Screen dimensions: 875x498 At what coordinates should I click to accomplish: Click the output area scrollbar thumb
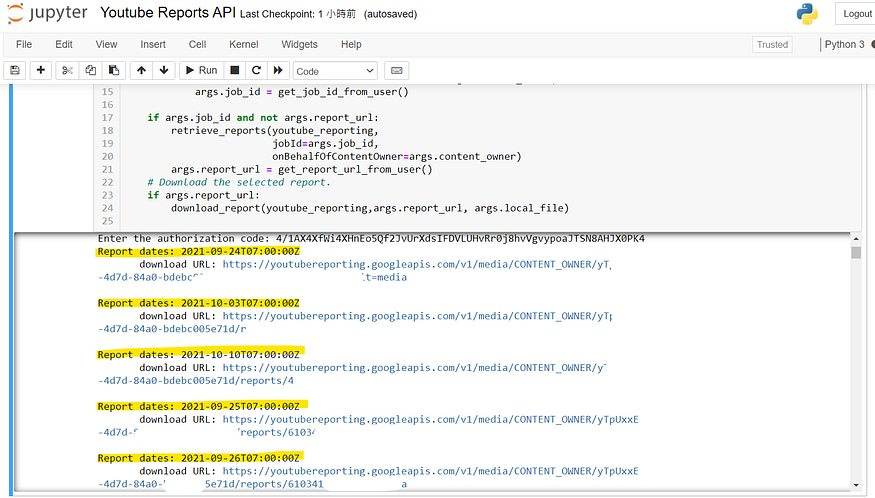click(856, 252)
